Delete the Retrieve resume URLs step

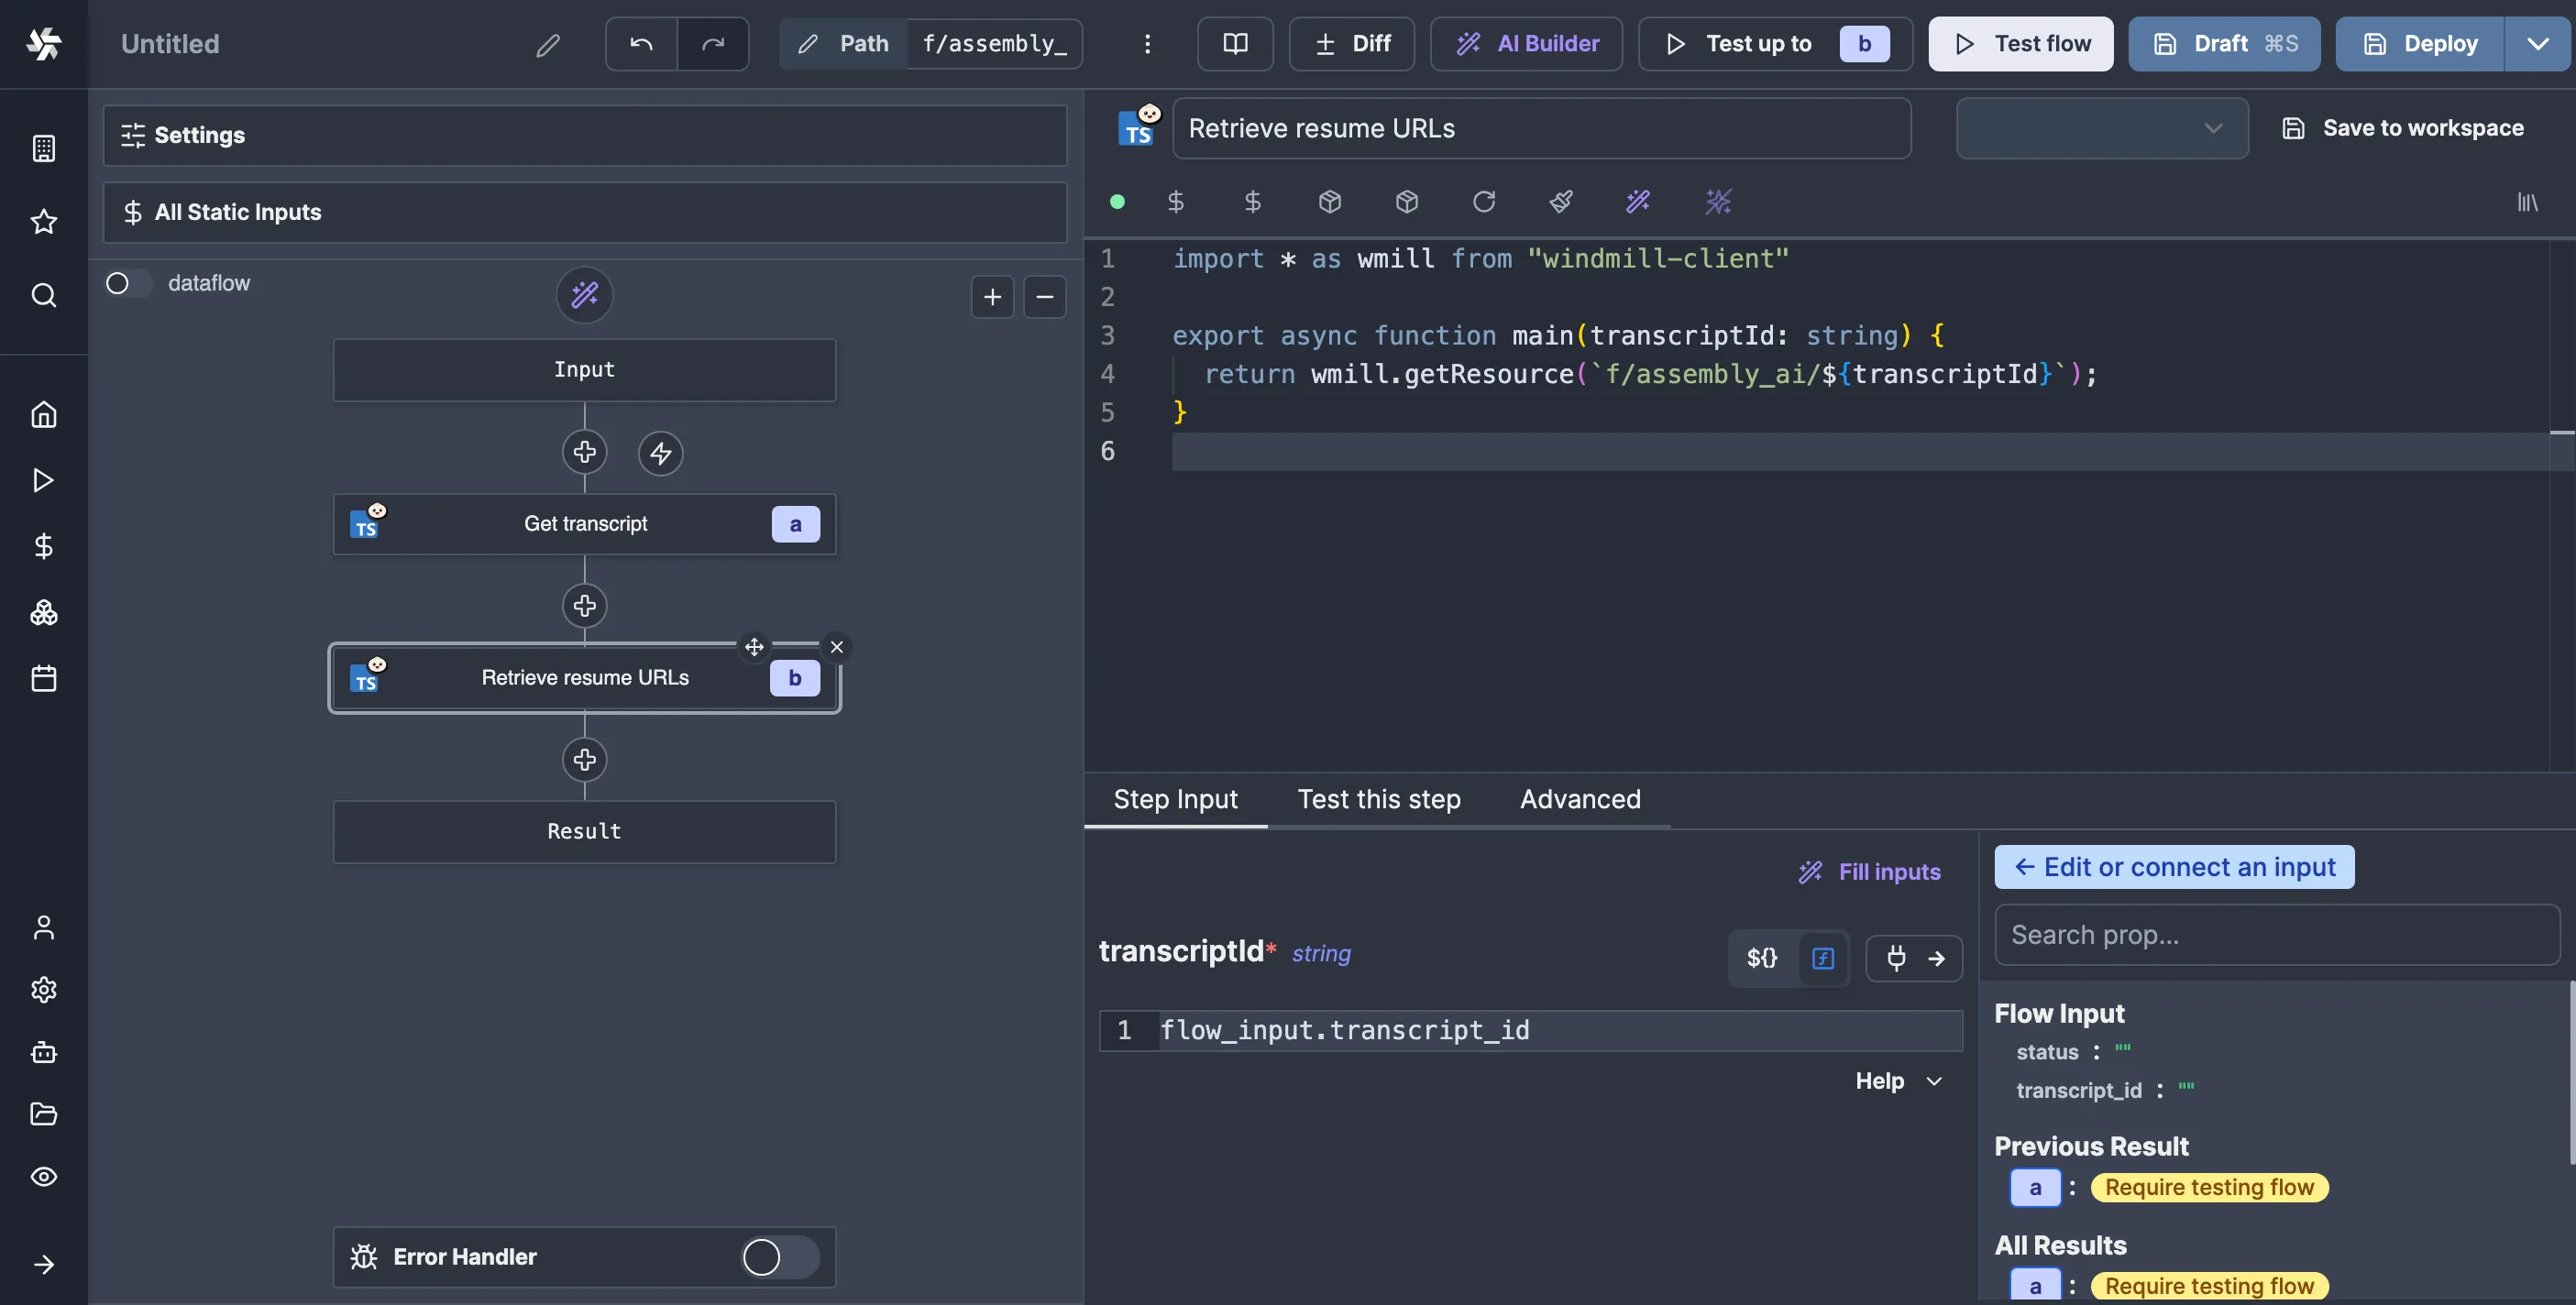837,647
